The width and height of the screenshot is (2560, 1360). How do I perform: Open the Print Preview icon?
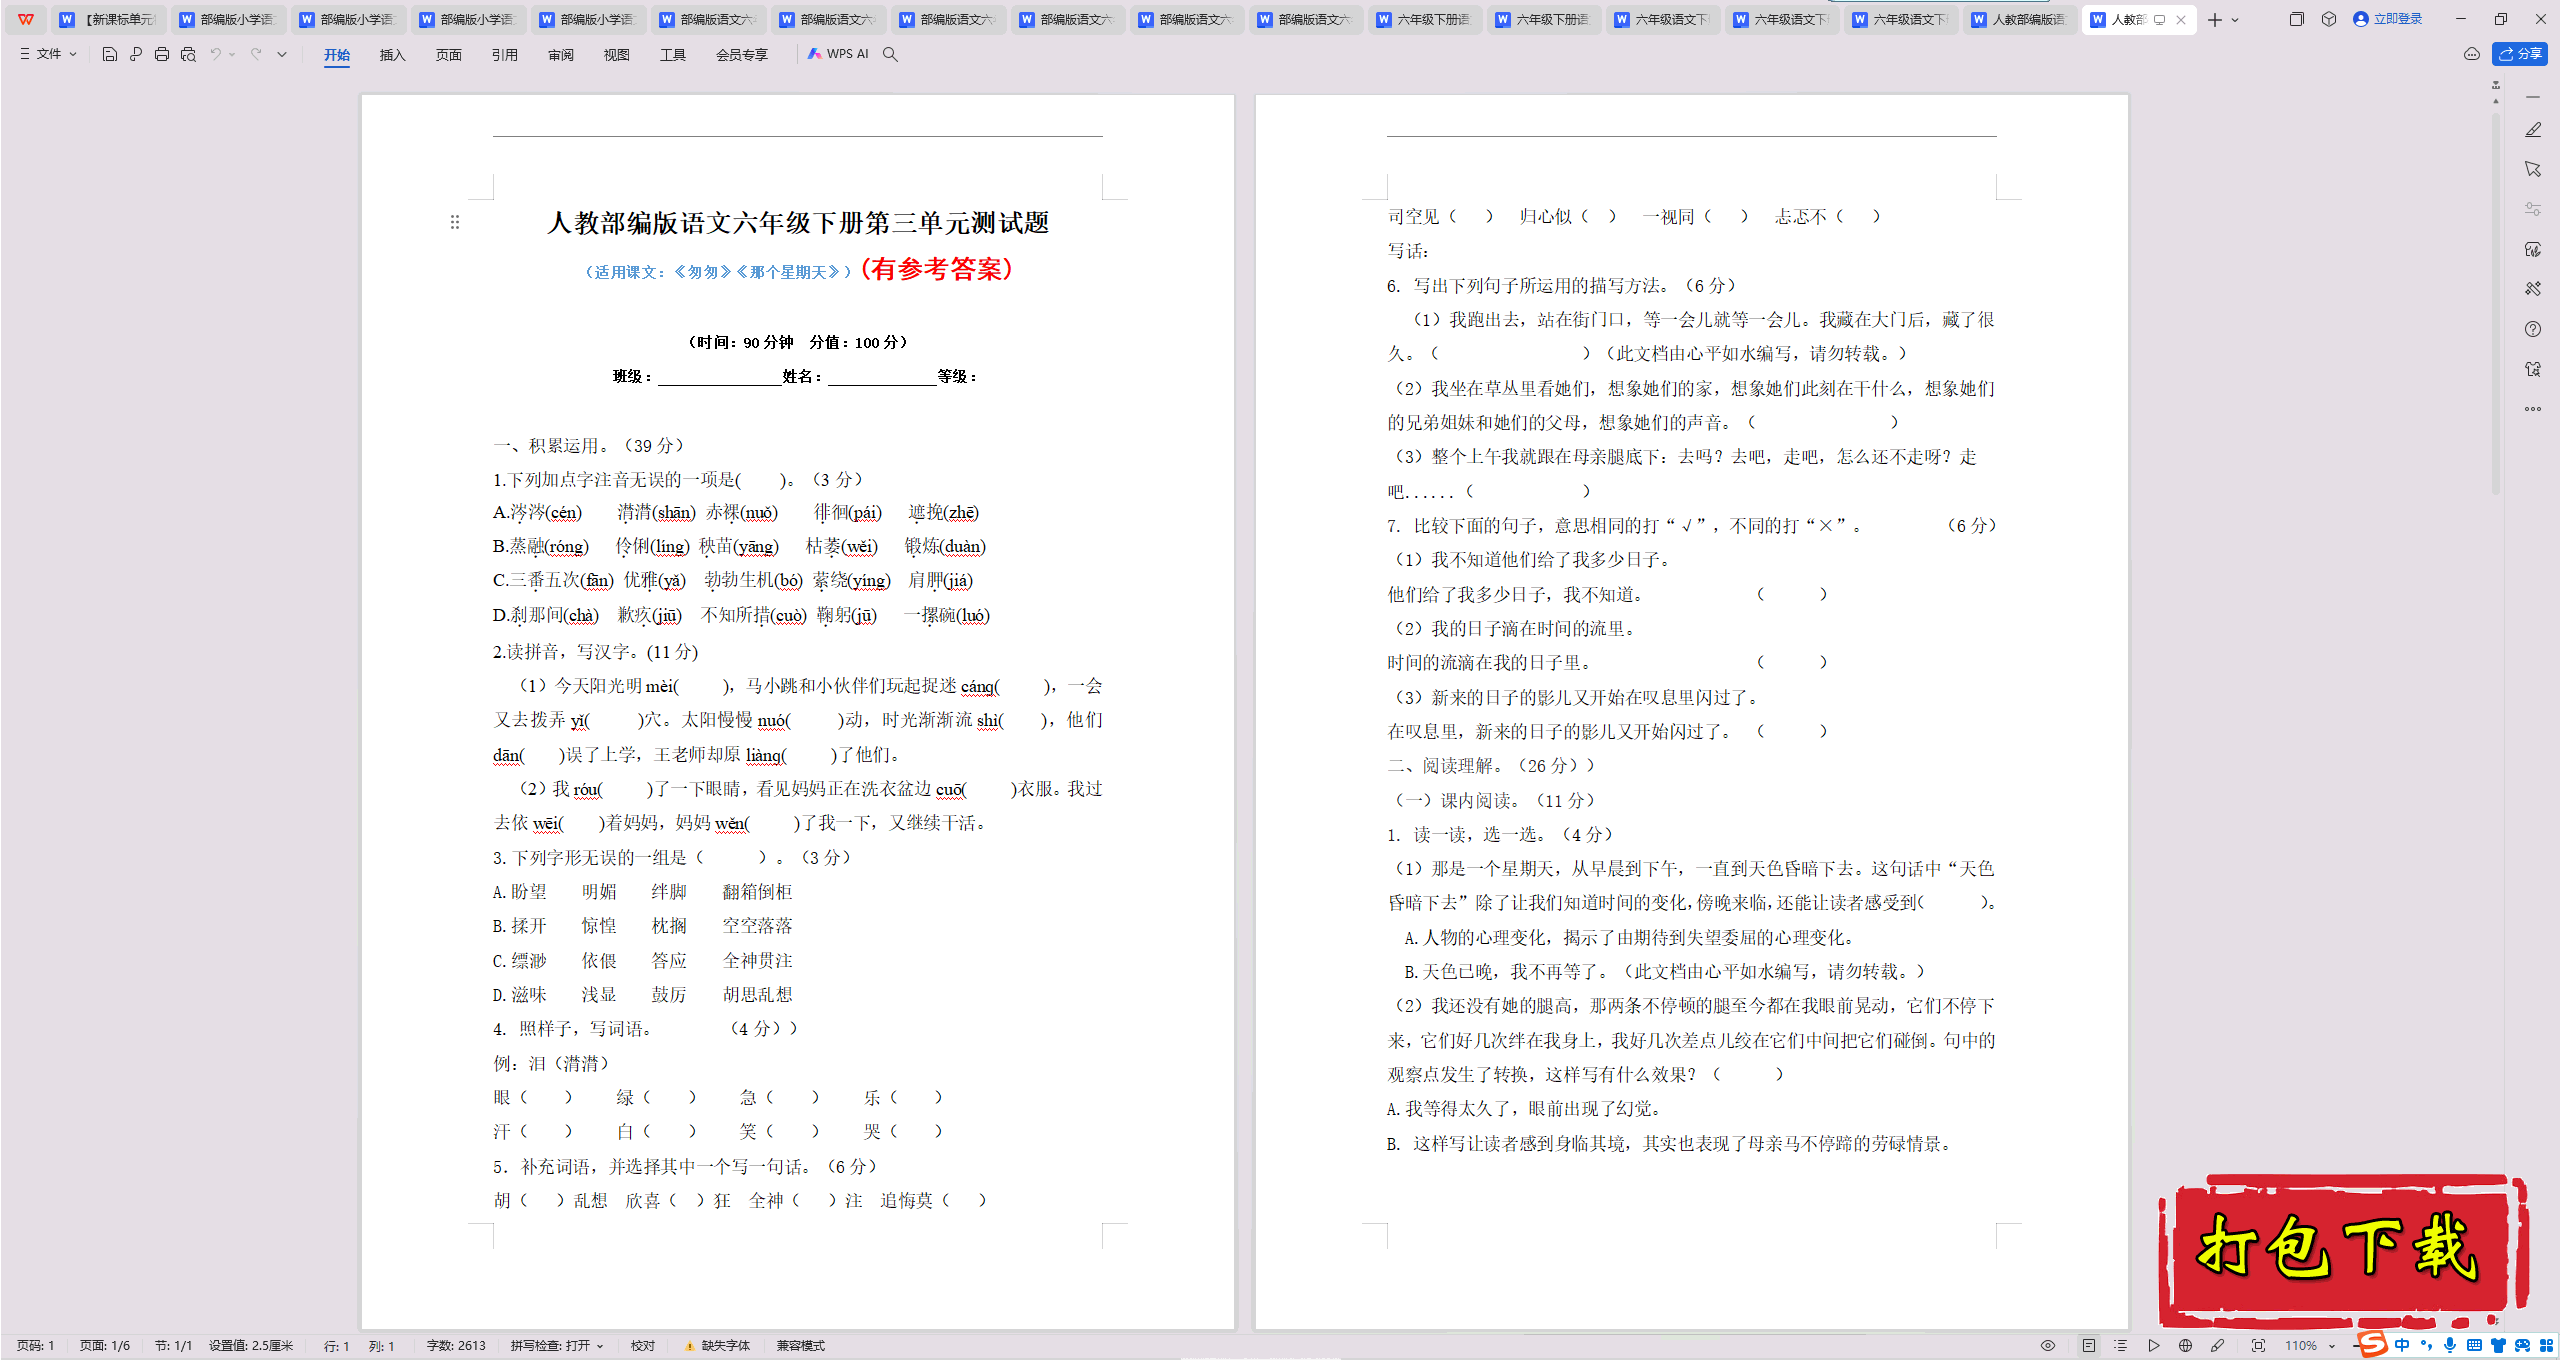pyautogui.click(x=188, y=54)
